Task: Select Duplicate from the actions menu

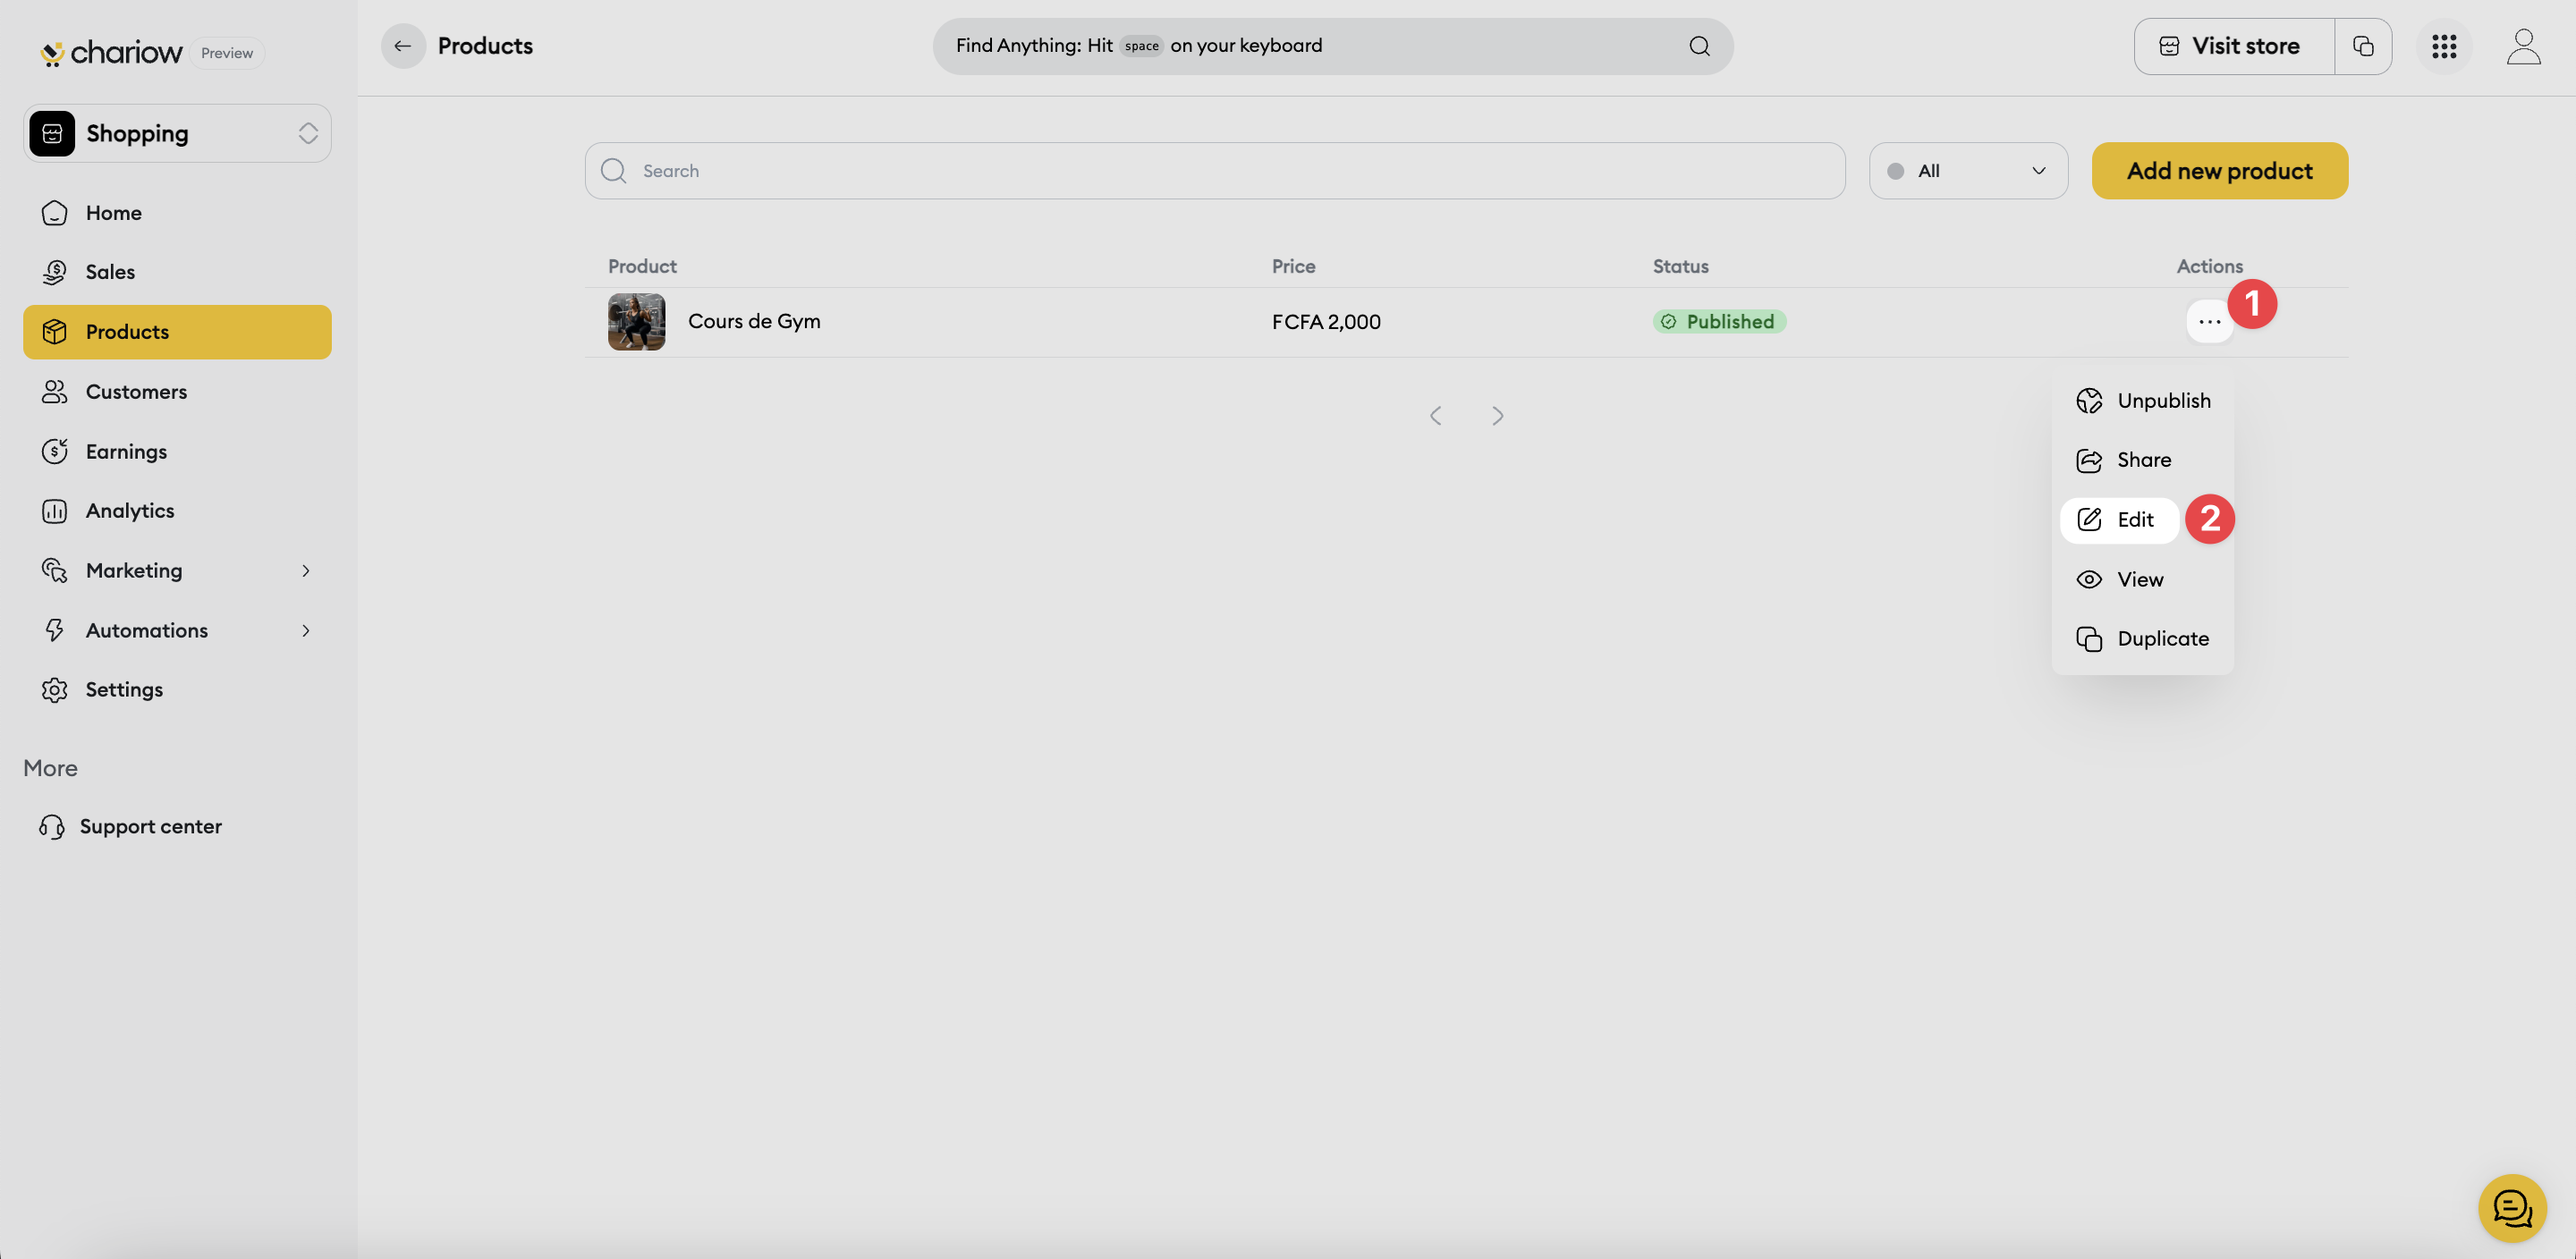Action: 2142,639
